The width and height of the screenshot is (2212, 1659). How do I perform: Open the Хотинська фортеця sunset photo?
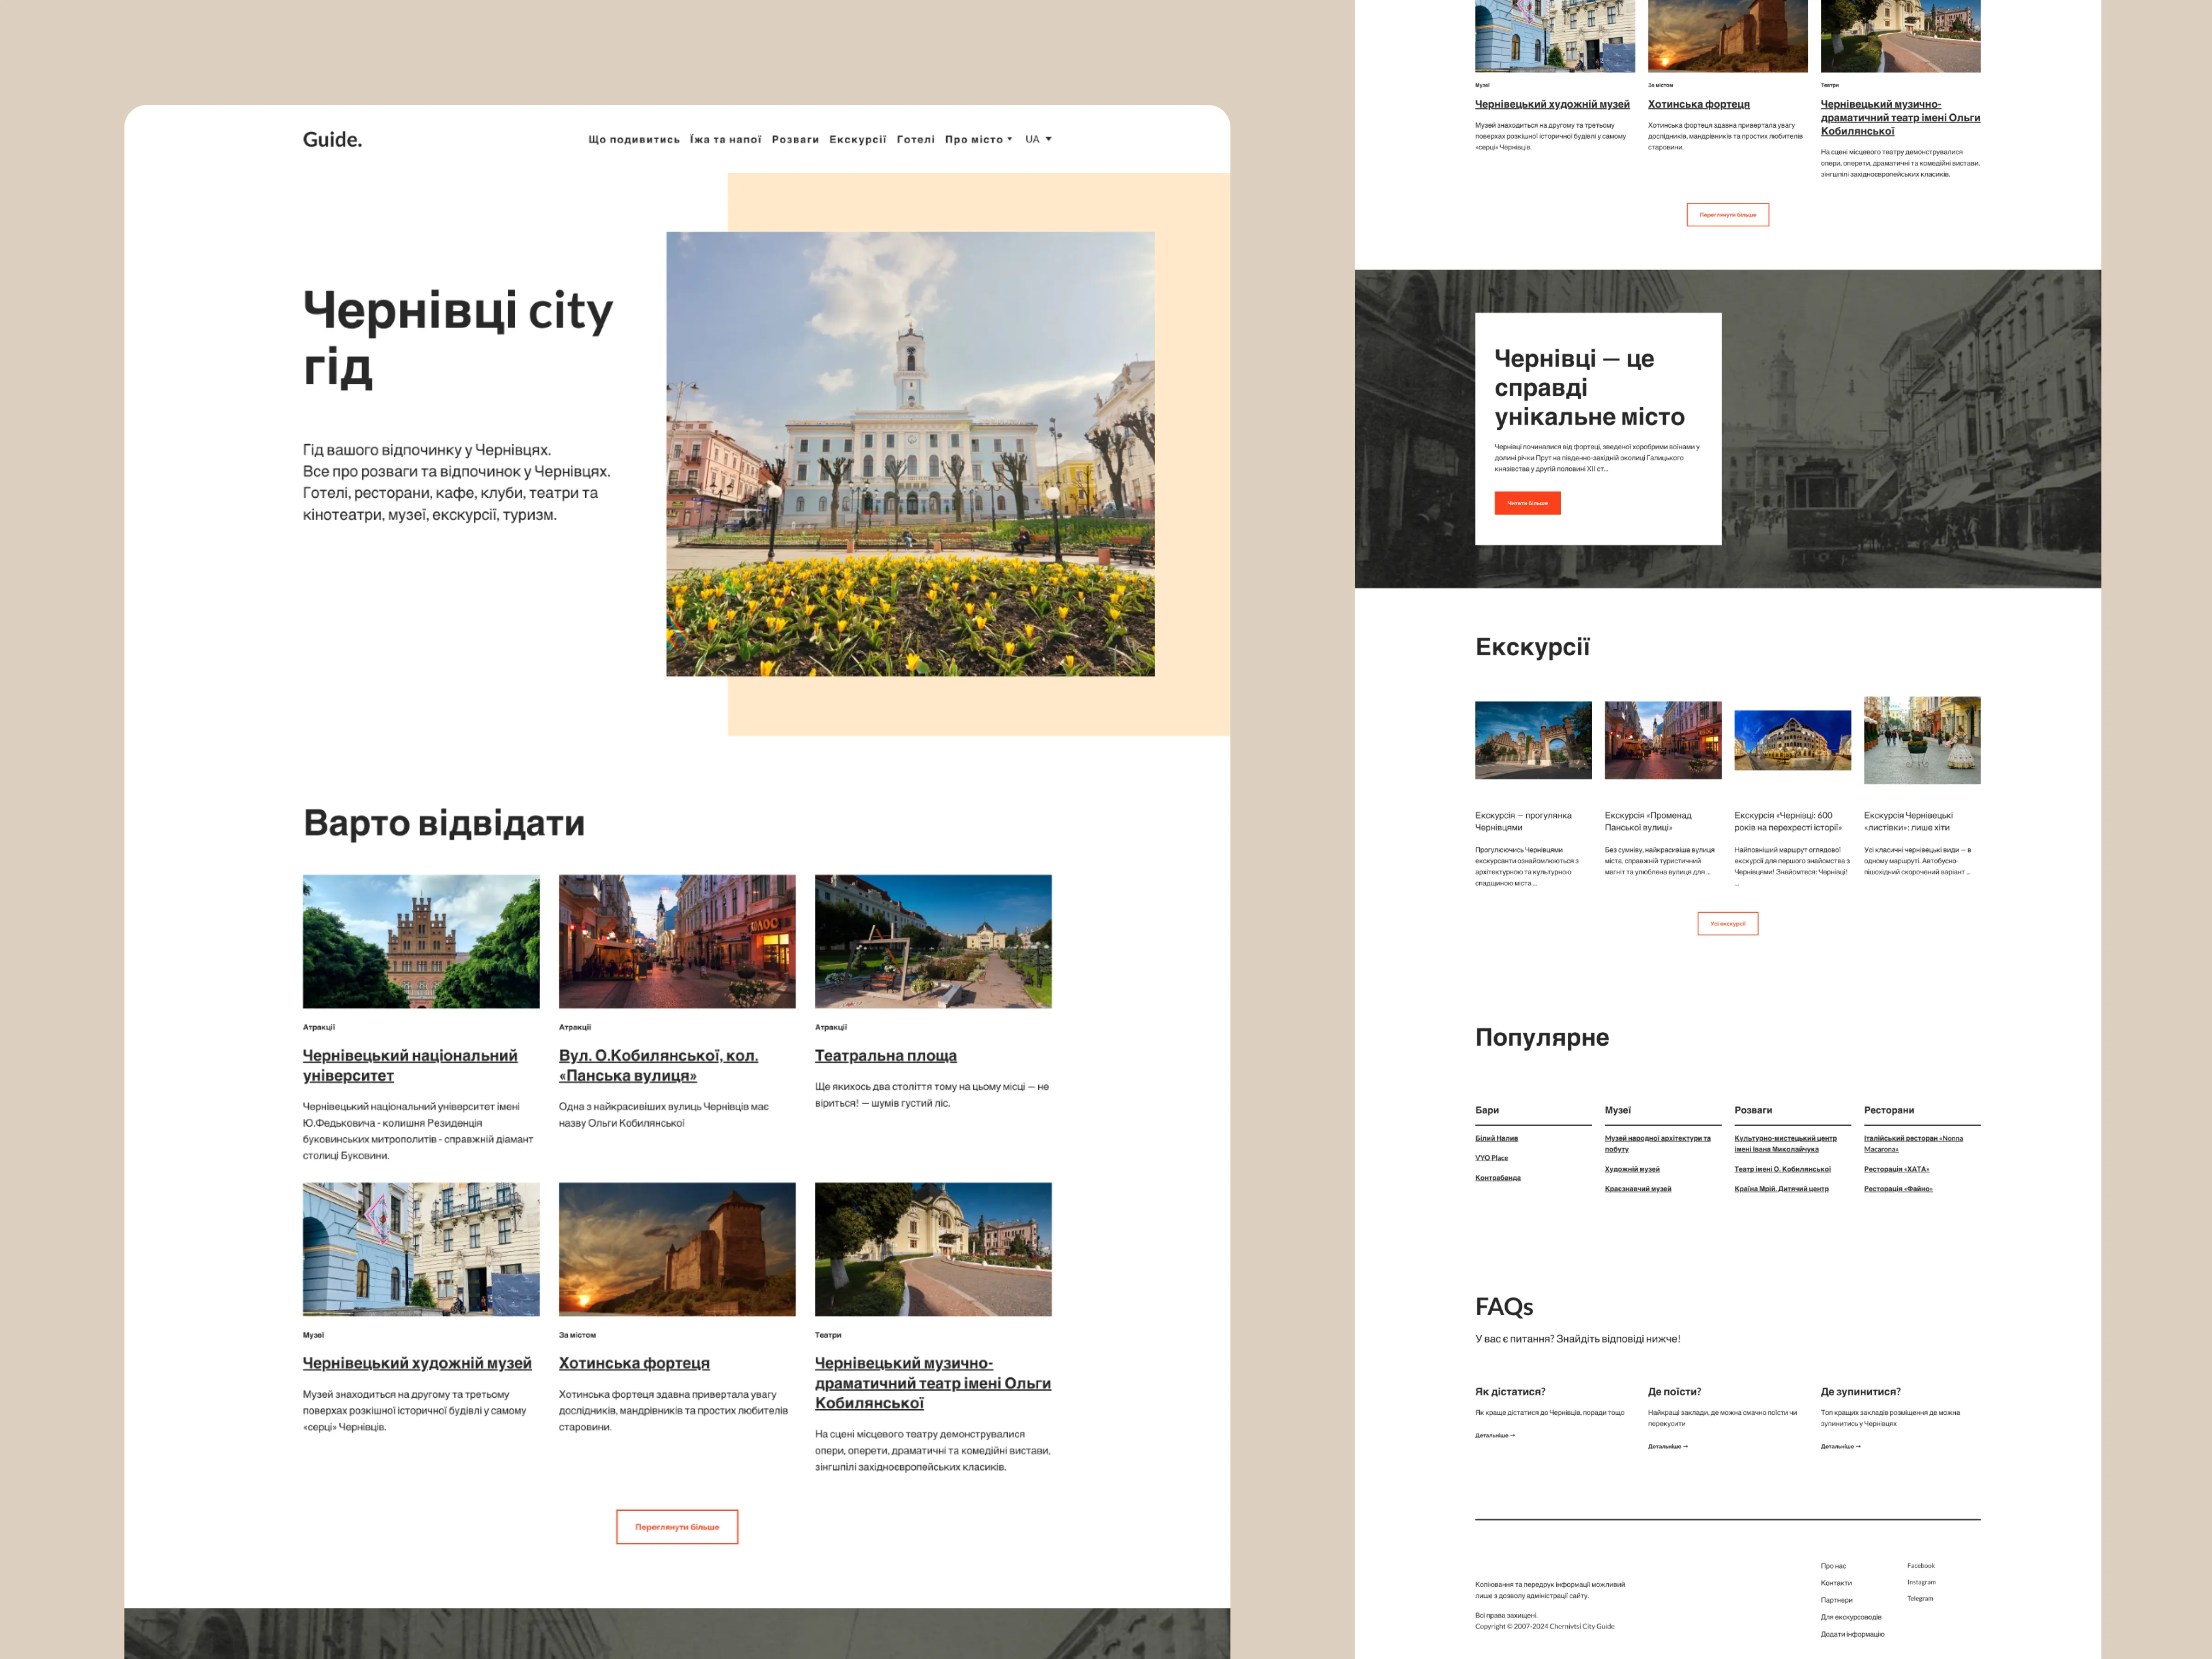tap(677, 1249)
